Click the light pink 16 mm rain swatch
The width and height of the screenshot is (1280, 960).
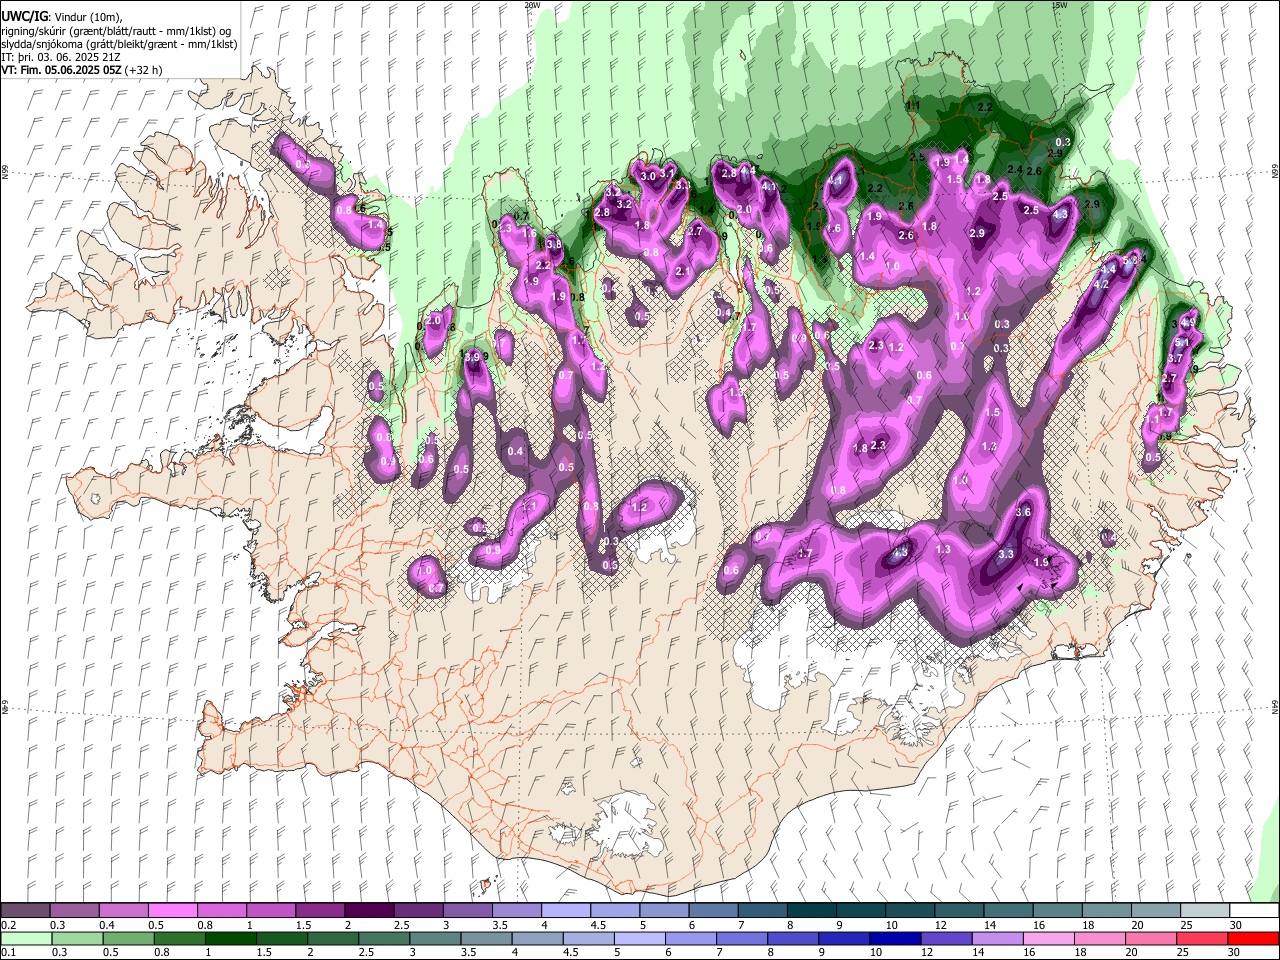[x=1048, y=939]
